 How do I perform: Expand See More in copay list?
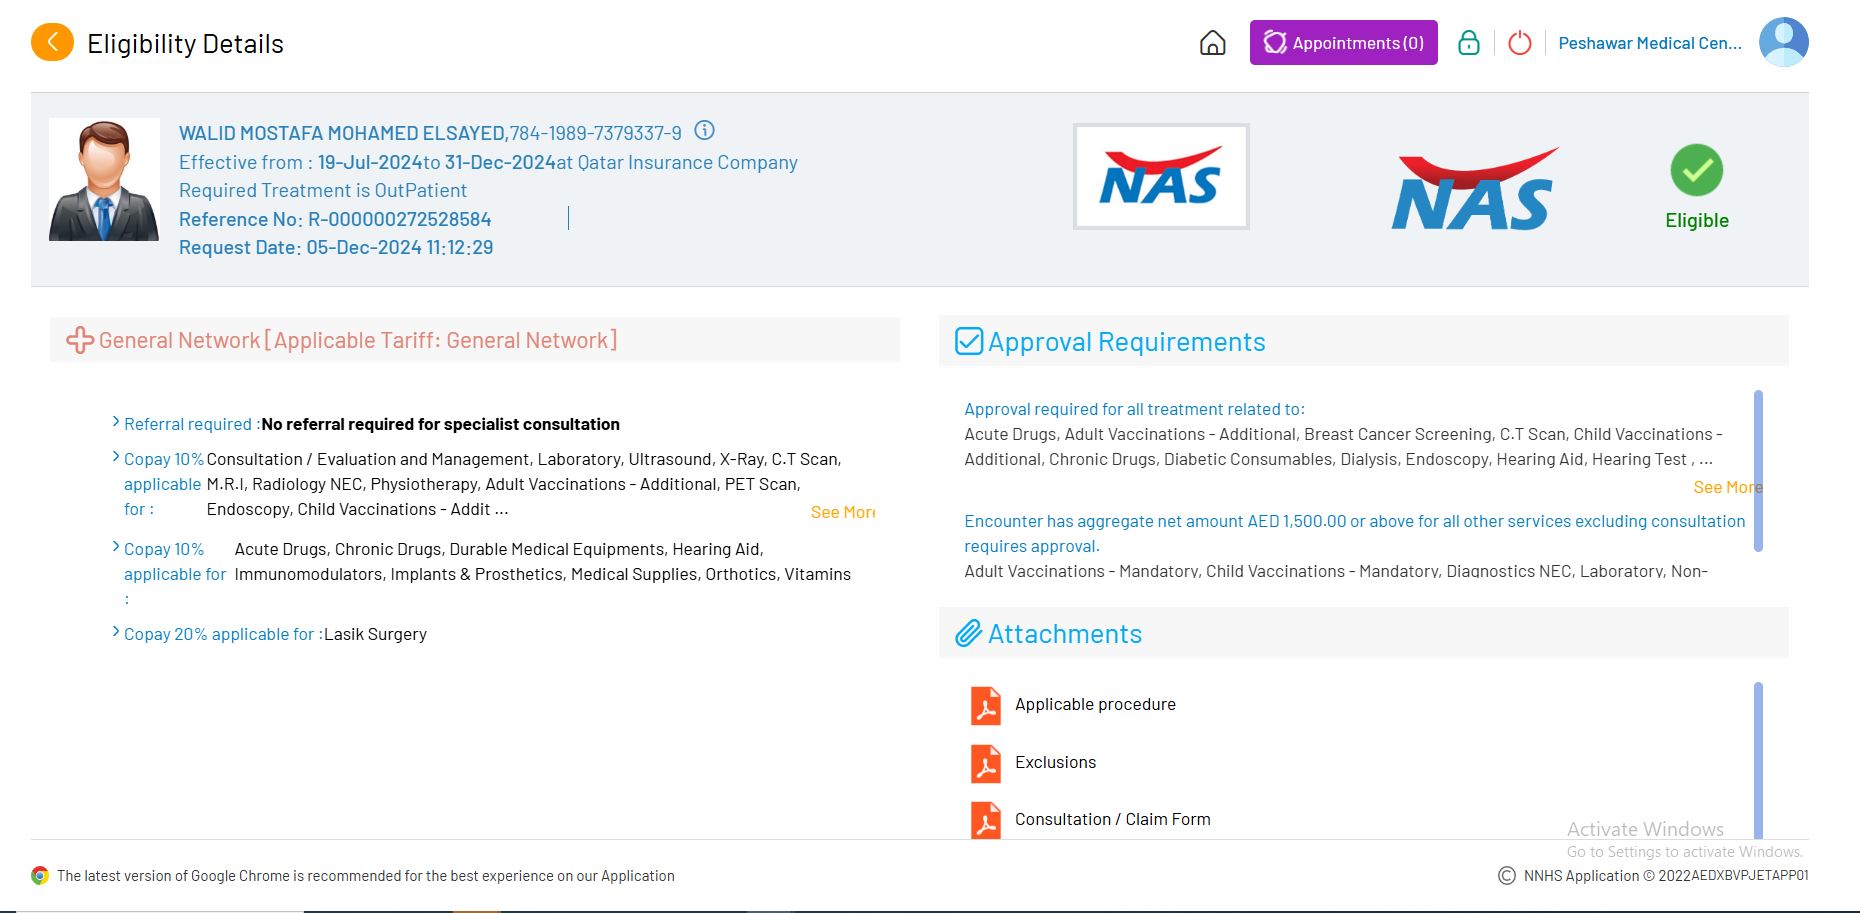click(842, 512)
